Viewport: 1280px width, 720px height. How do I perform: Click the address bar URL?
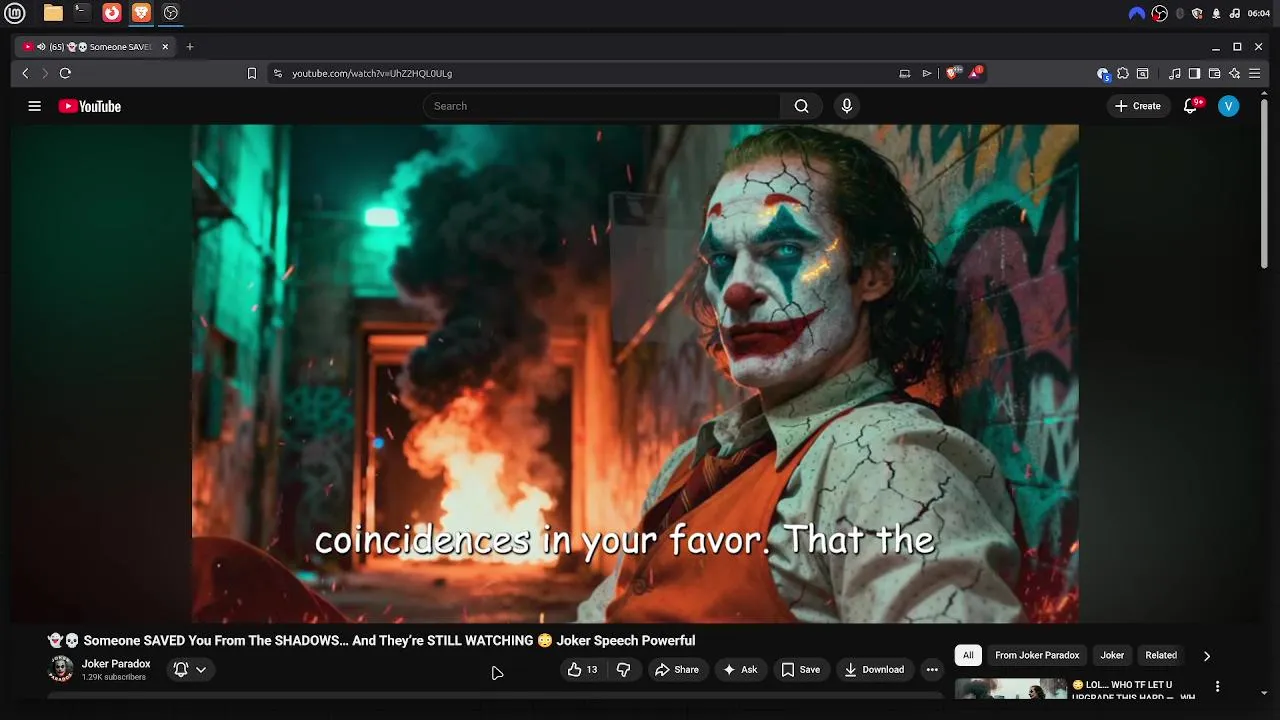372,73
